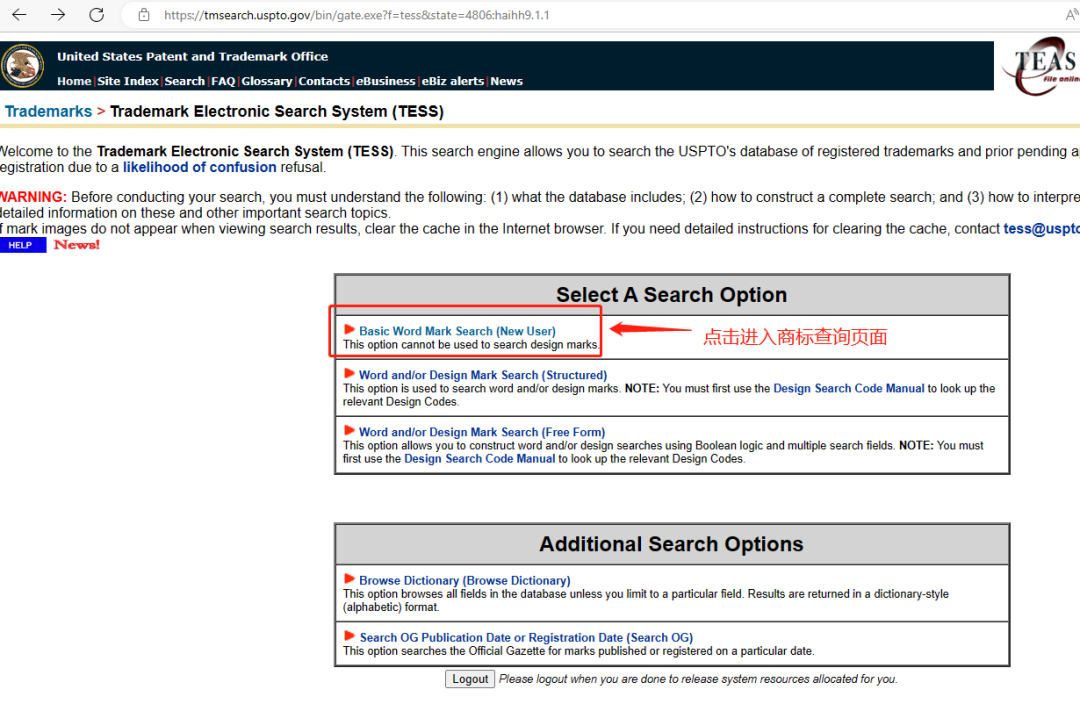Viewport: 1080px width, 704px height.
Task: Open Word and/or Design Mark Search (Structured)
Action: point(482,375)
